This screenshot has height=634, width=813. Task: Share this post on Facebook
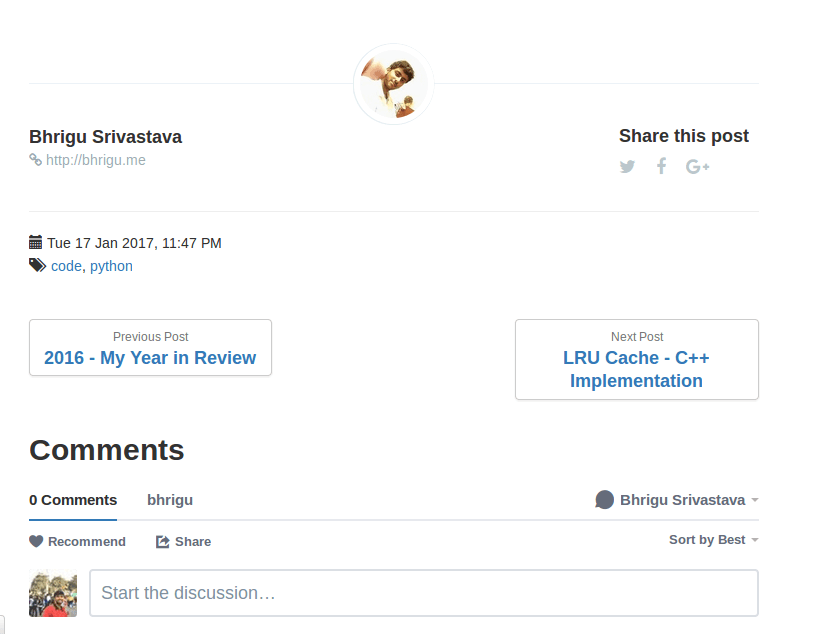[x=661, y=166]
